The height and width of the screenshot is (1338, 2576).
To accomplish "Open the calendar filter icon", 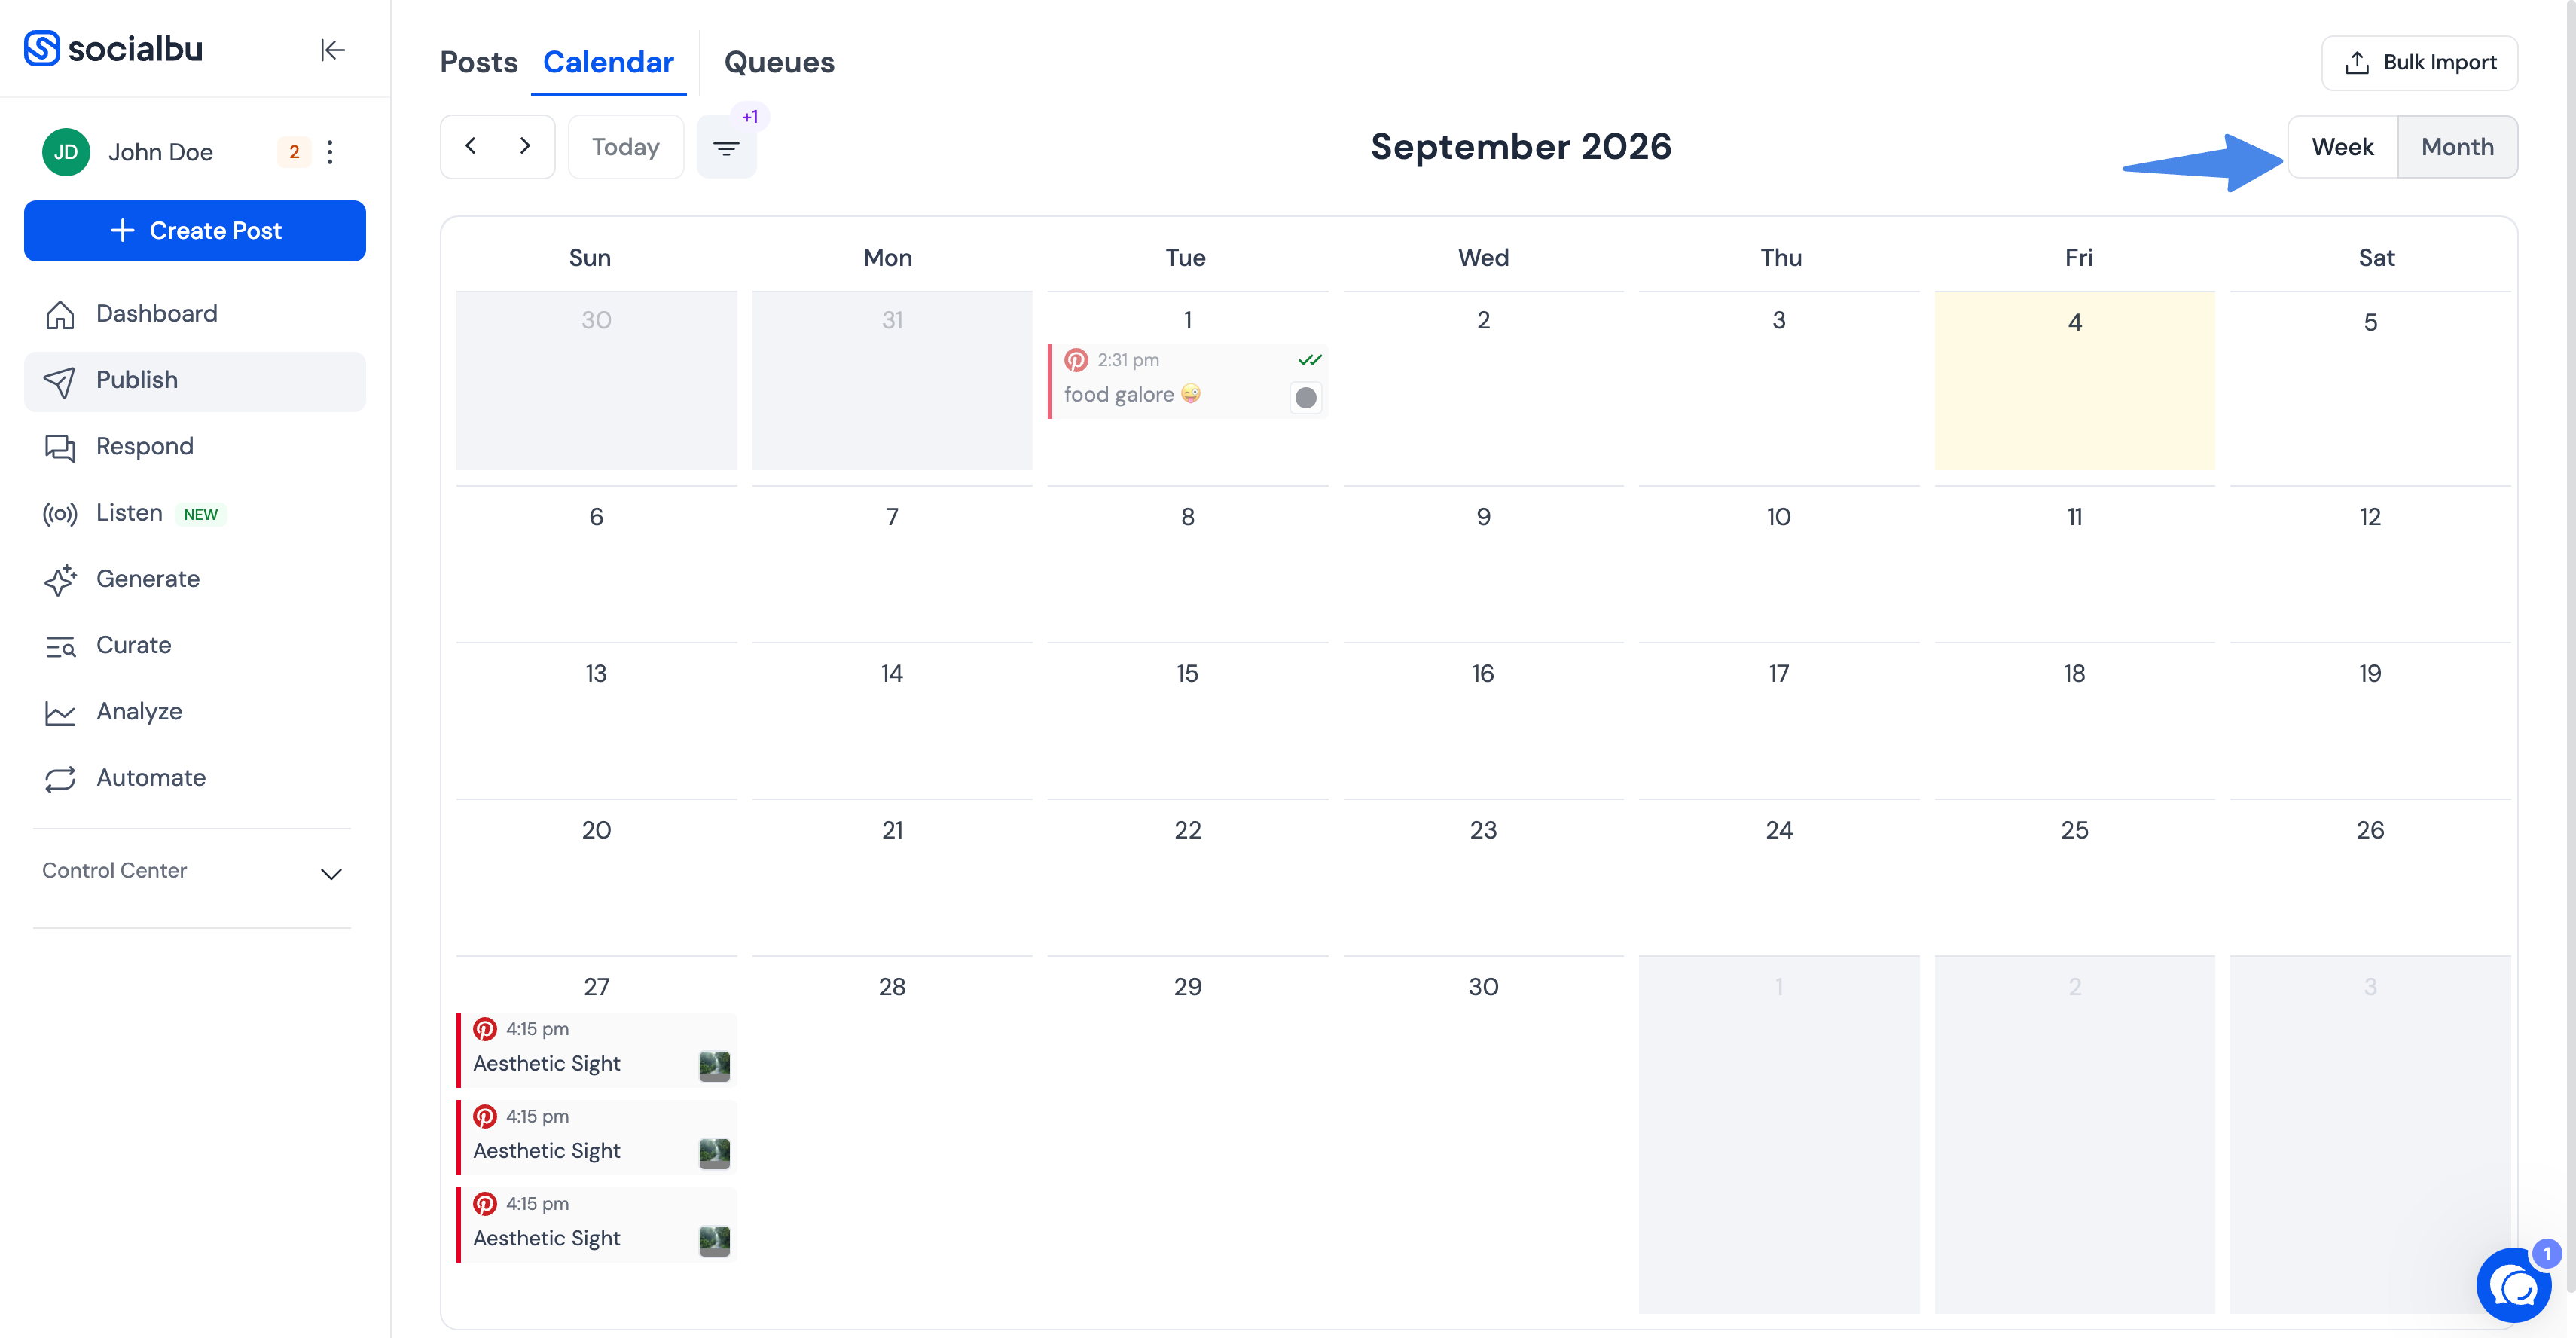I will (x=726, y=148).
